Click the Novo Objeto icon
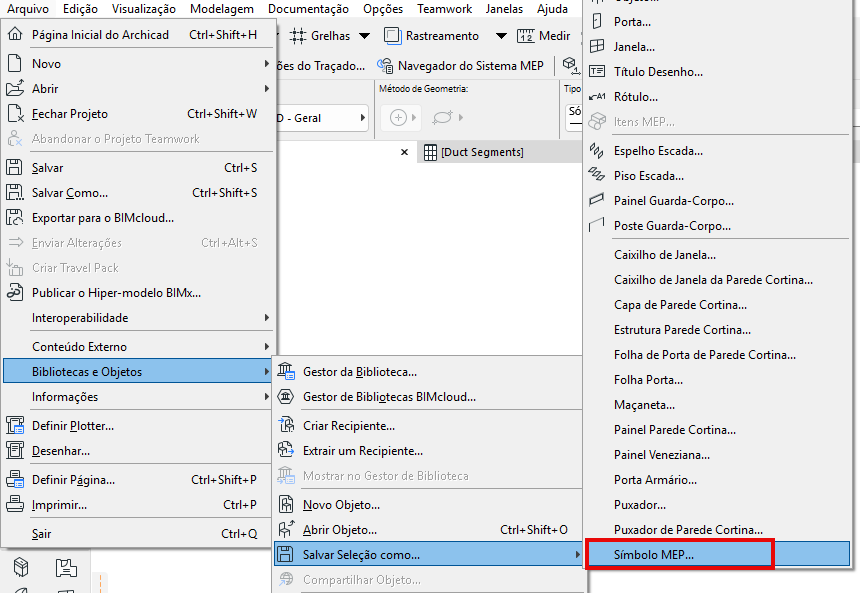Viewport: 860px width, 593px height. pyautogui.click(x=286, y=504)
